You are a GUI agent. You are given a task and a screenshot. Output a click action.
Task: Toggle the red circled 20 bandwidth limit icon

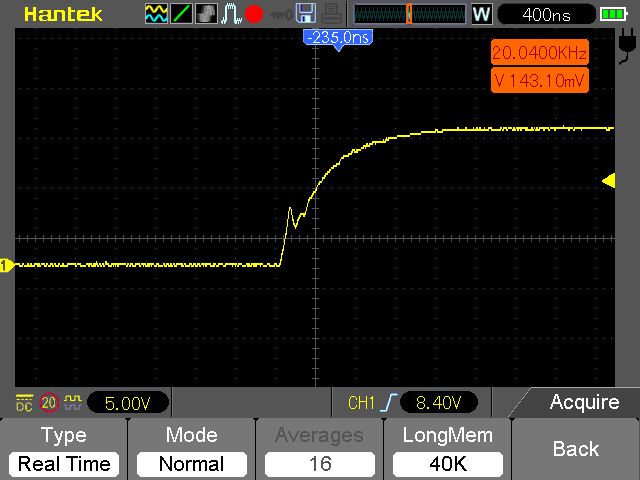coord(49,403)
